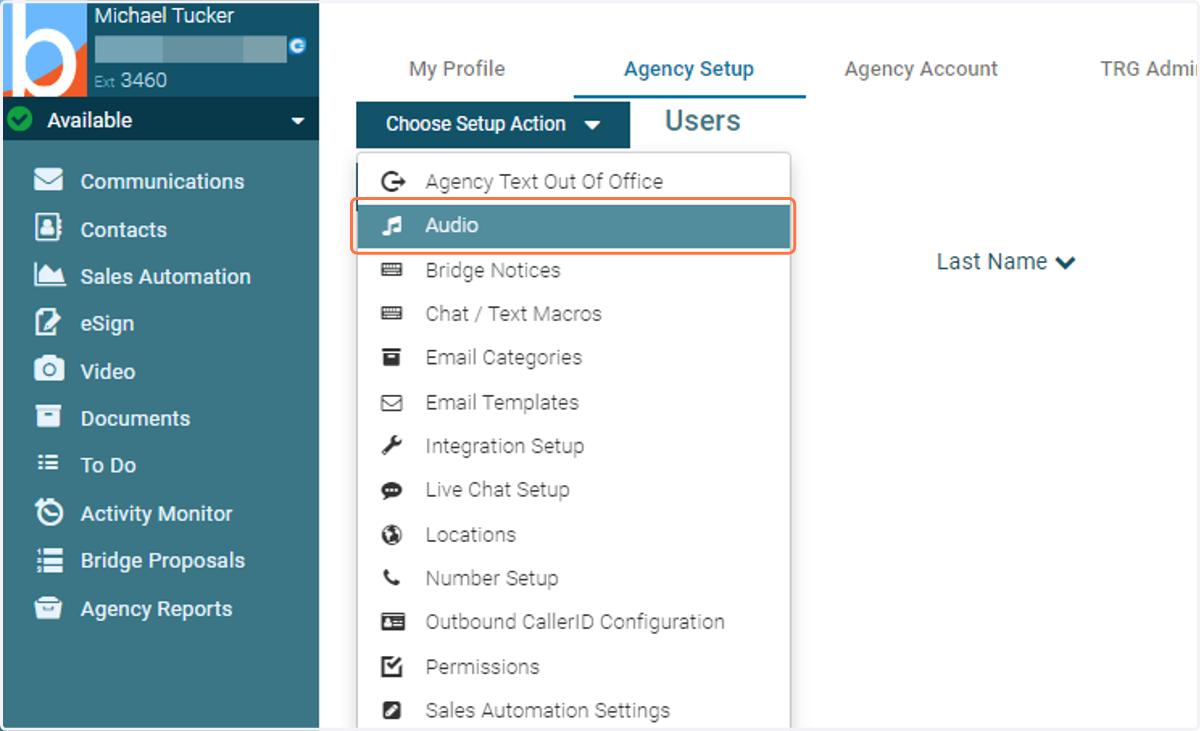Screen dimensions: 1200x731
Task: Click the Email Categories box icon
Action: point(392,357)
